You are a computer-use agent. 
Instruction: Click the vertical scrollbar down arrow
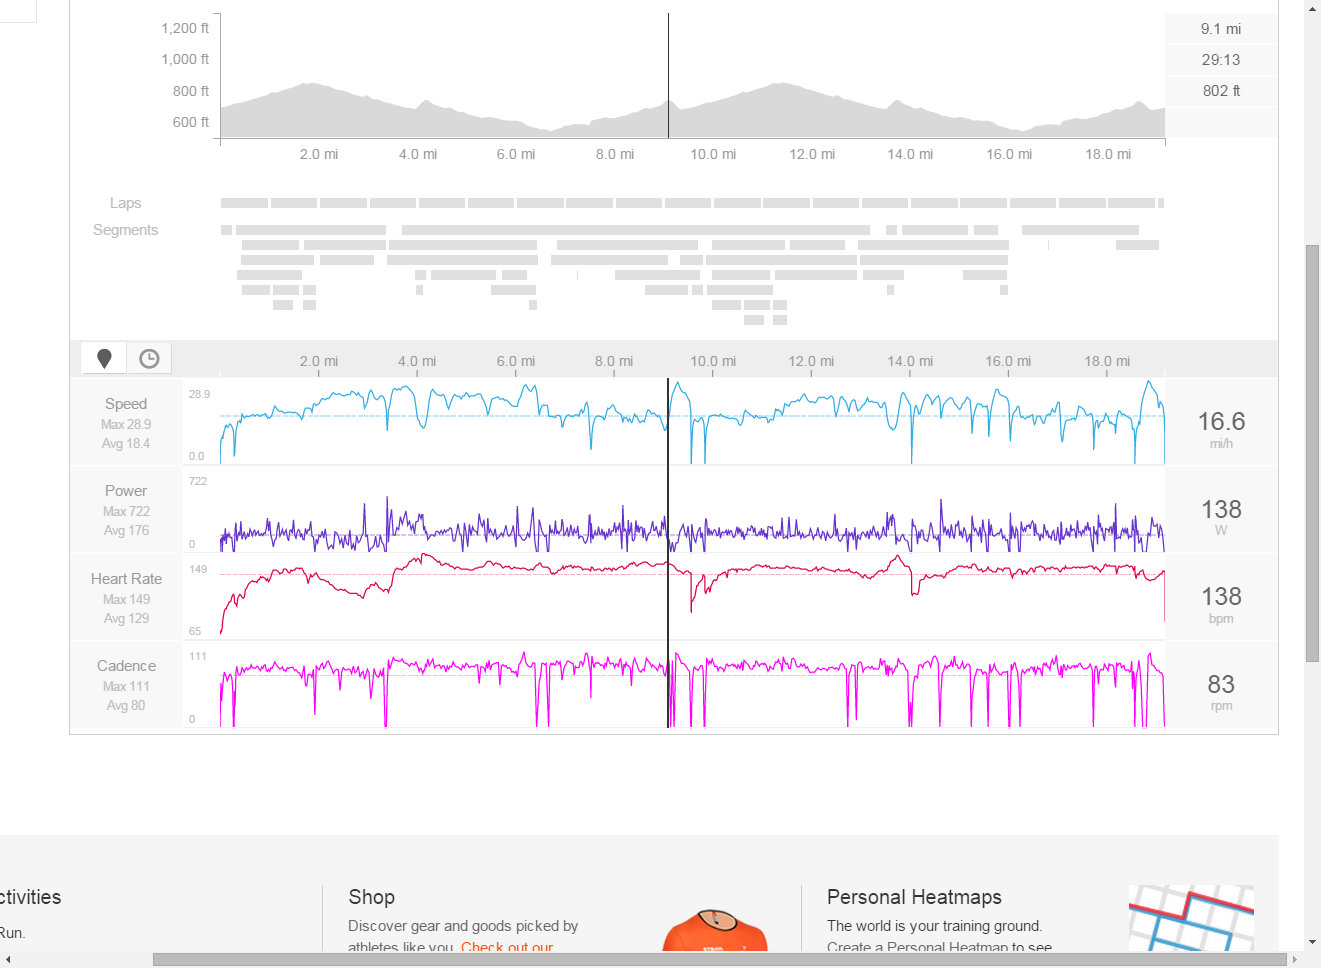(x=1312, y=942)
